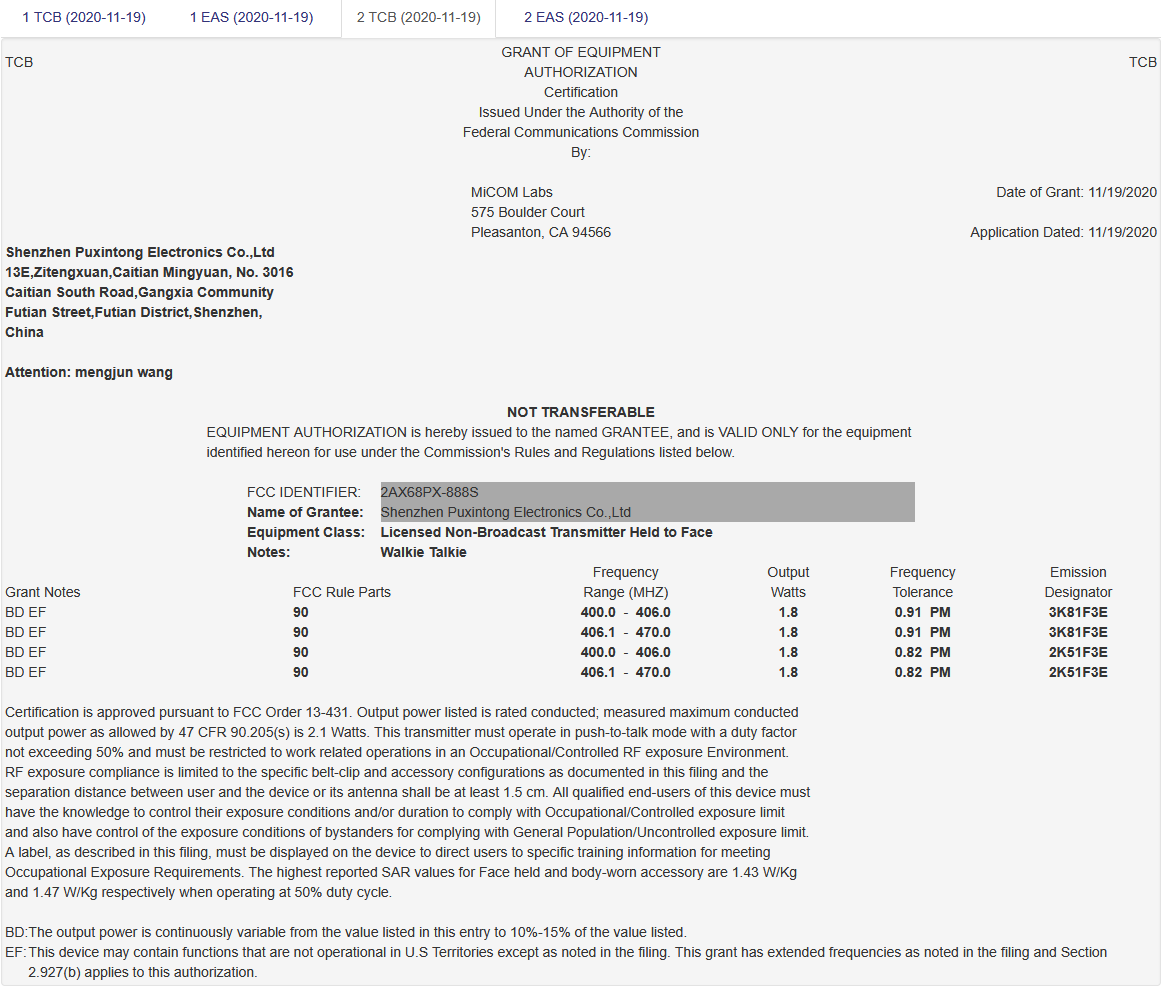1170x995 pixels.
Task: Click the Walkie Talkie notes value
Action: [423, 552]
